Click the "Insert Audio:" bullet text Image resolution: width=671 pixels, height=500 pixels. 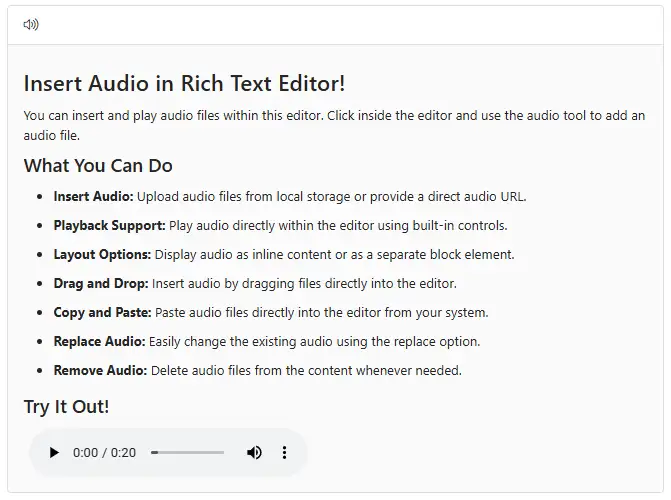click(x=93, y=196)
